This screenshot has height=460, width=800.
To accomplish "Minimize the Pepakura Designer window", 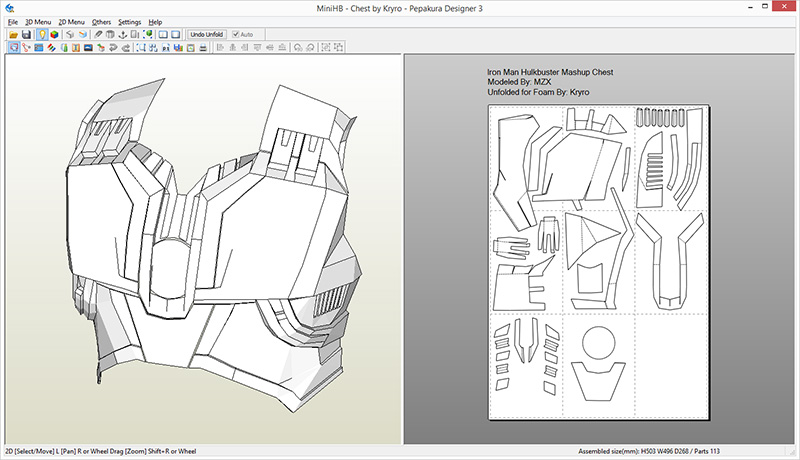I will point(751,7).
